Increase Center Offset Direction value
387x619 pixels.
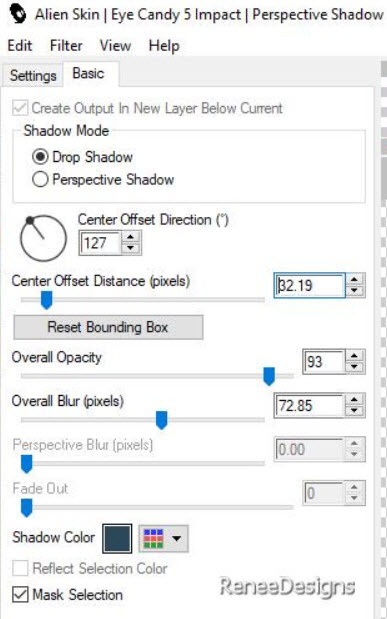pyautogui.click(x=131, y=237)
